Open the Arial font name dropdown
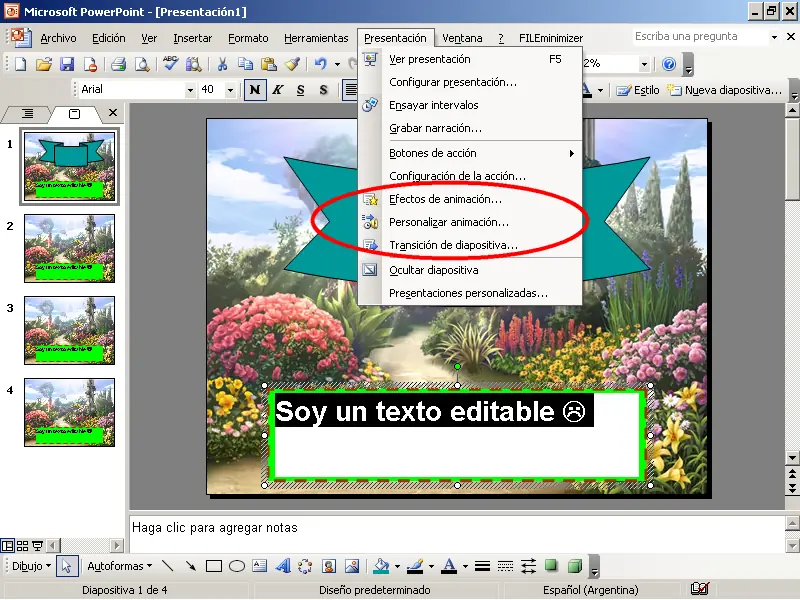Screen dimensions: 800x600 pos(190,90)
